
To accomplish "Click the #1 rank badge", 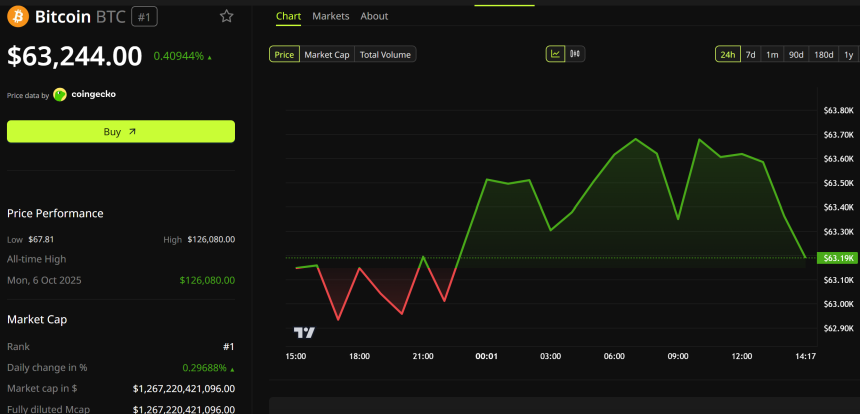I will 144,17.
